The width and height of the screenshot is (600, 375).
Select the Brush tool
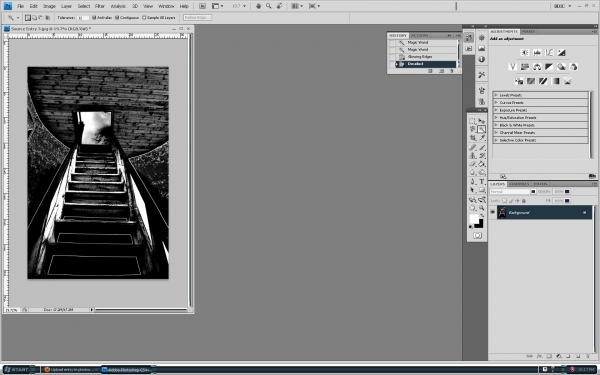point(482,148)
